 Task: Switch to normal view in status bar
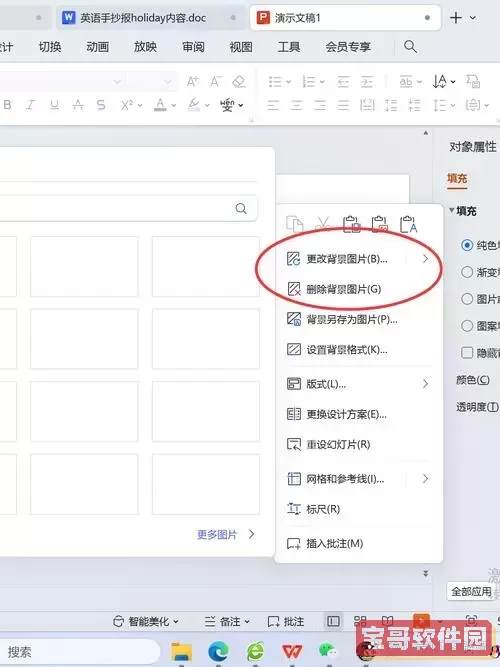333,621
